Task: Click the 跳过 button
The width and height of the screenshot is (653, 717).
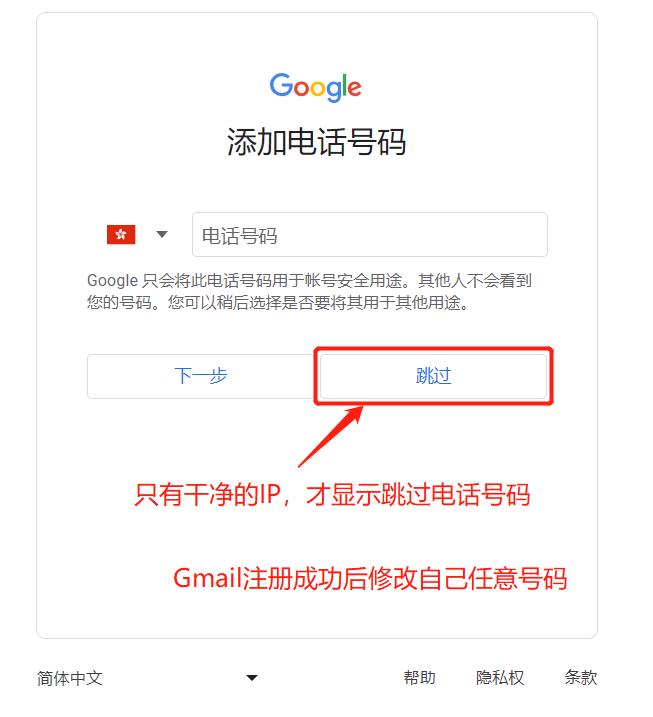Action: pyautogui.click(x=433, y=376)
